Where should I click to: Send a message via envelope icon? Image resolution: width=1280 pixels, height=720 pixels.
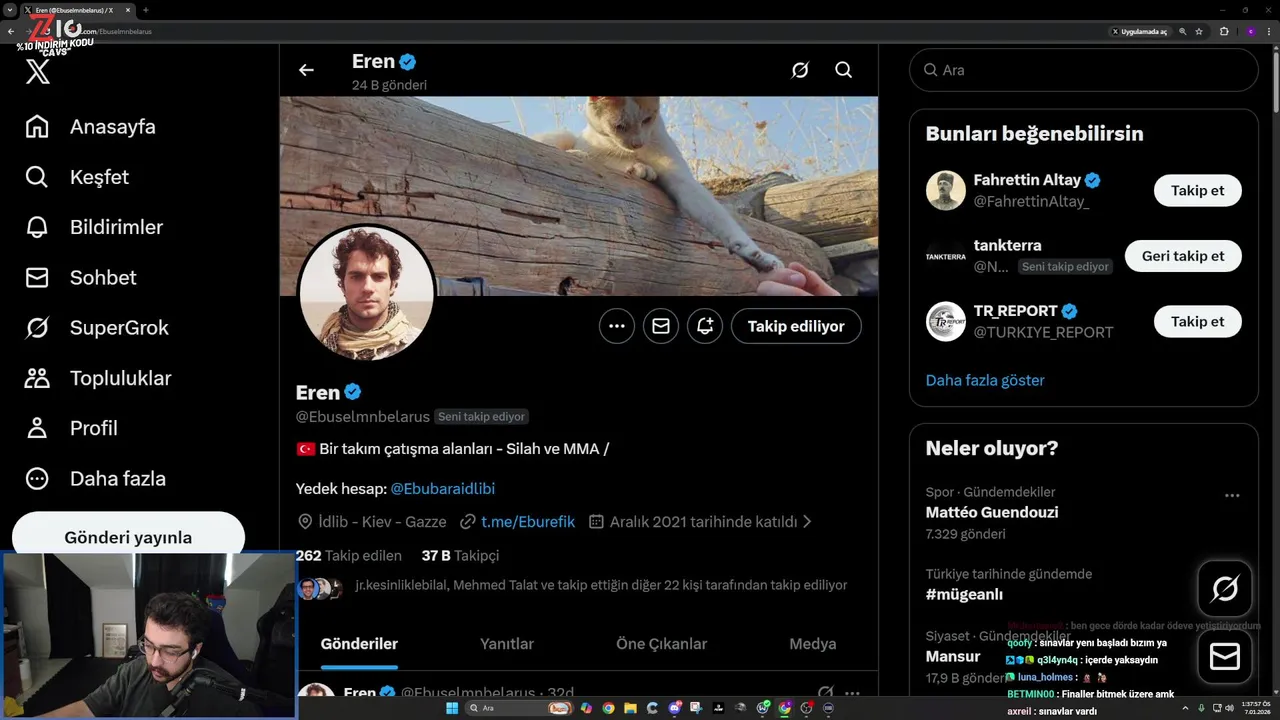(661, 326)
